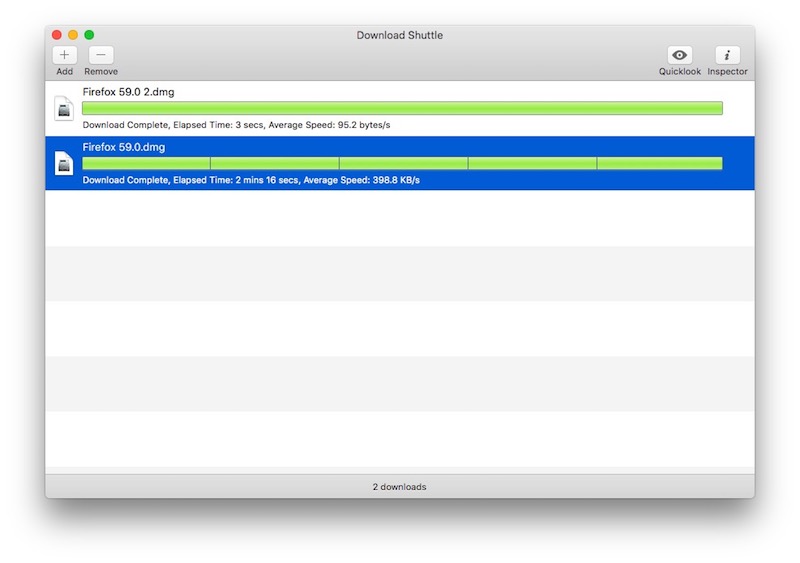Click the Add label in toolbar

click(64, 71)
